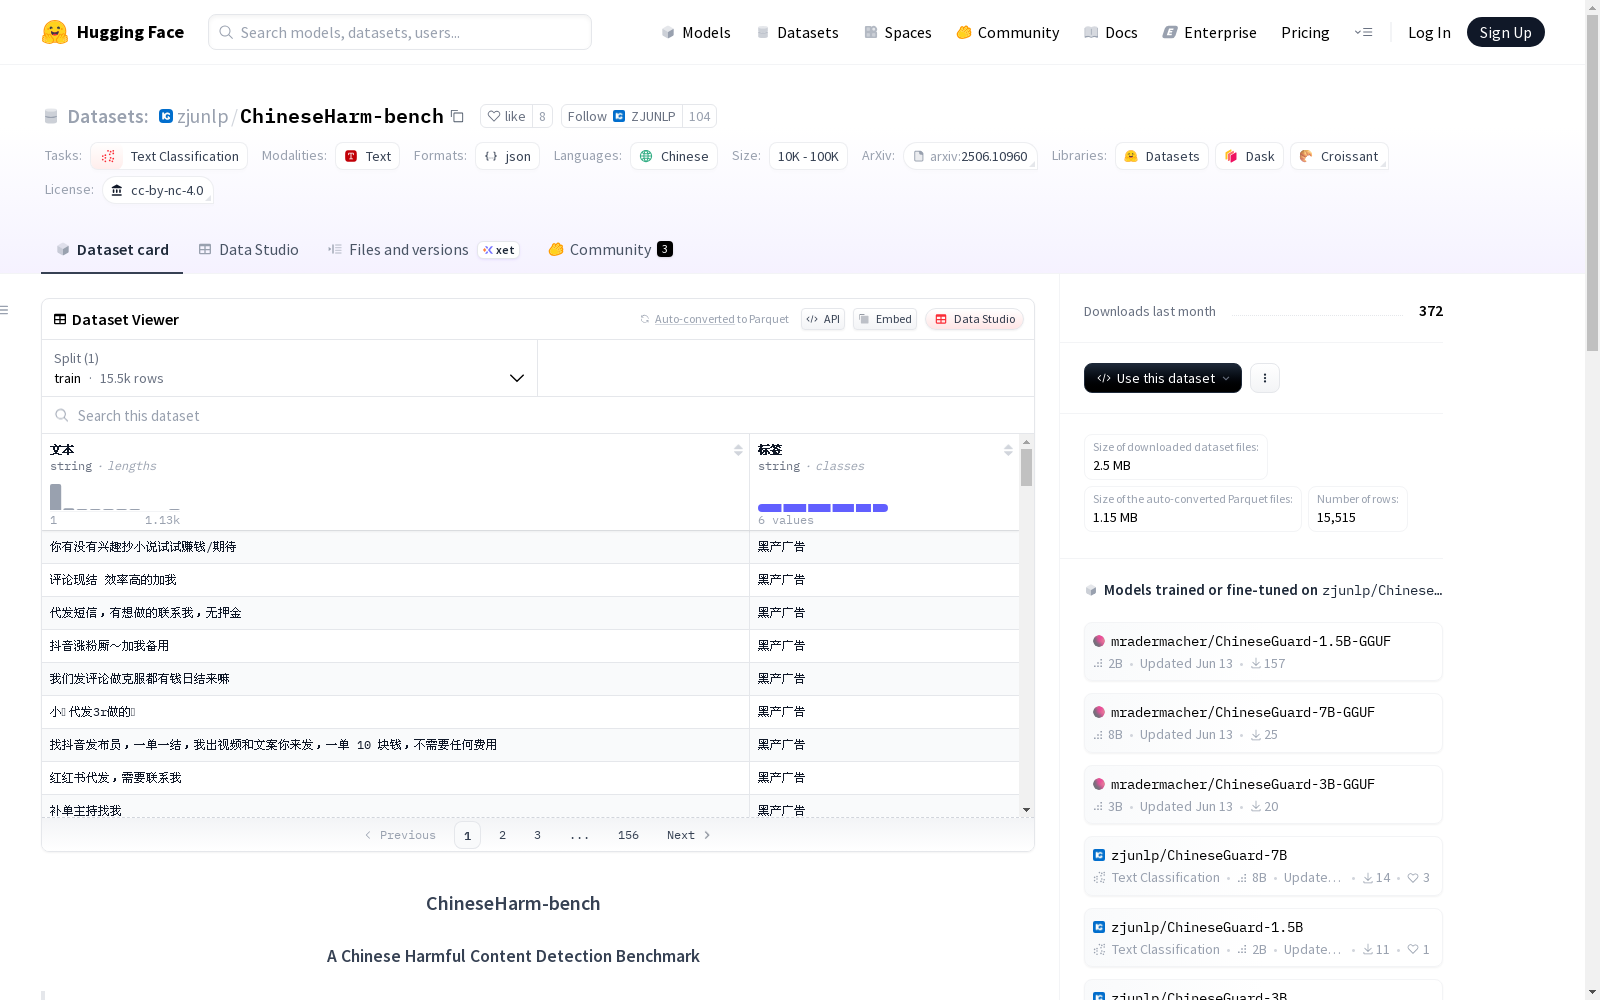
Task: Click the Hugging Face logo icon
Action: (x=55, y=32)
